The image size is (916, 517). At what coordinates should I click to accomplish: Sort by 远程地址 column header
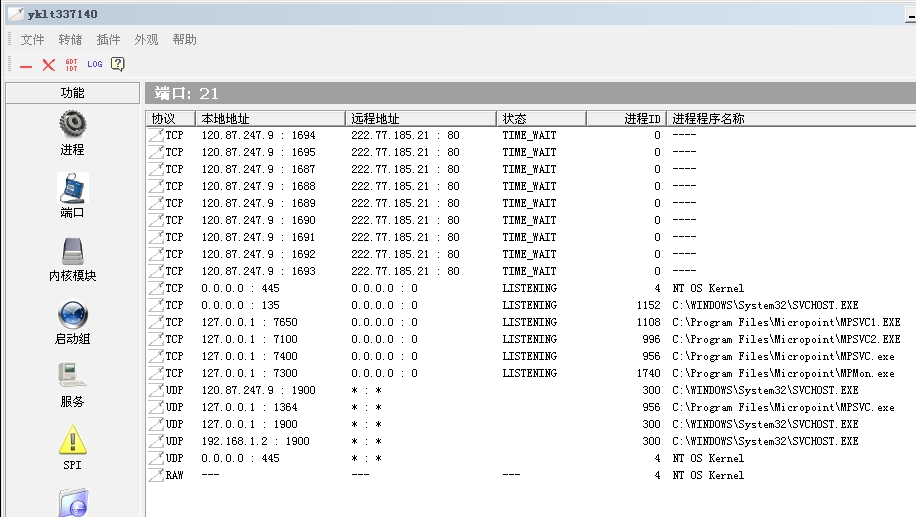click(x=421, y=119)
